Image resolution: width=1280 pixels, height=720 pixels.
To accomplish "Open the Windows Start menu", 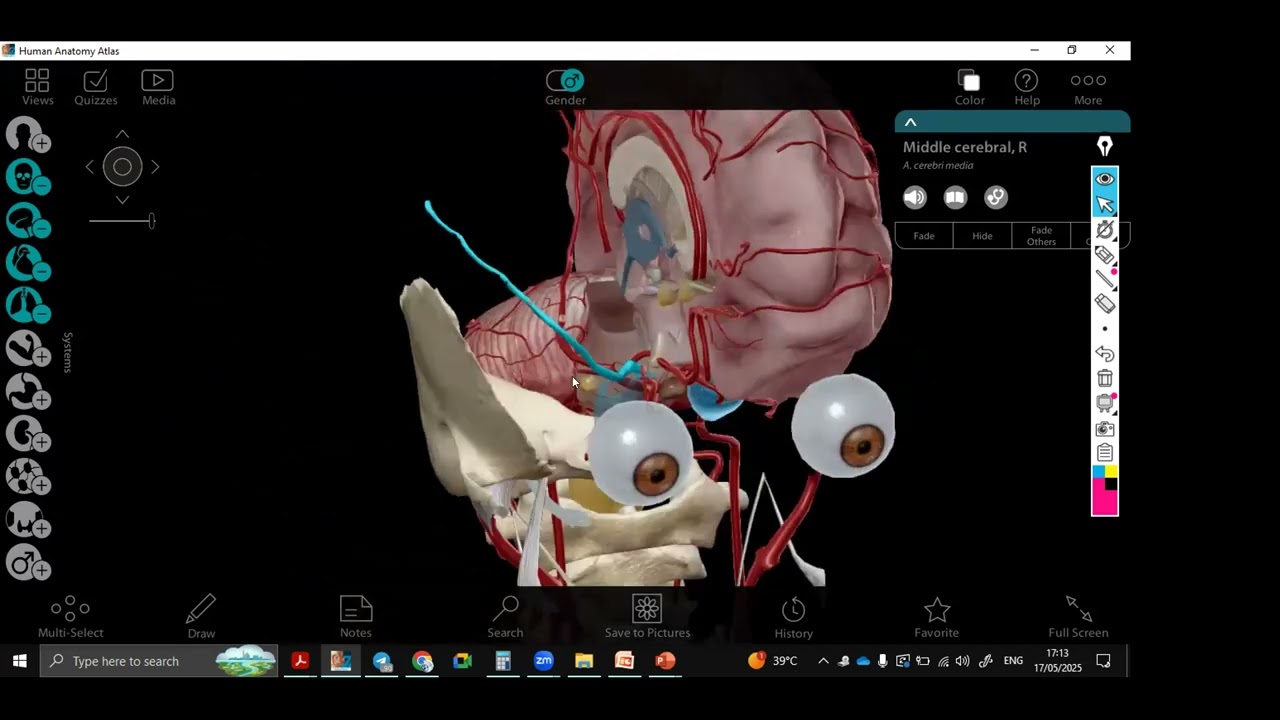I will coord(19,661).
